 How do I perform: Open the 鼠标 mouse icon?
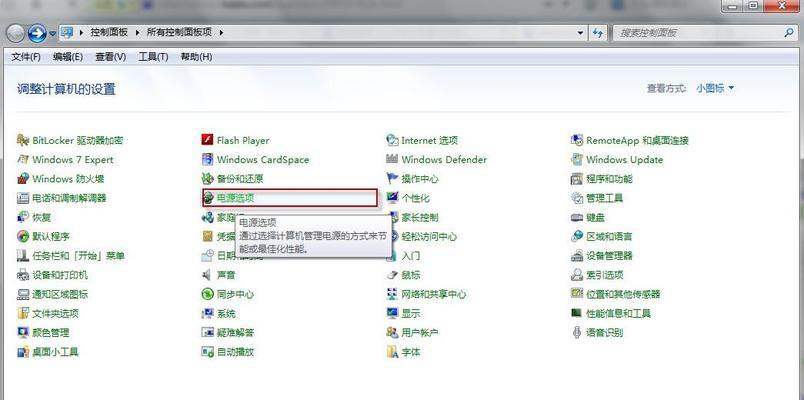pos(392,275)
